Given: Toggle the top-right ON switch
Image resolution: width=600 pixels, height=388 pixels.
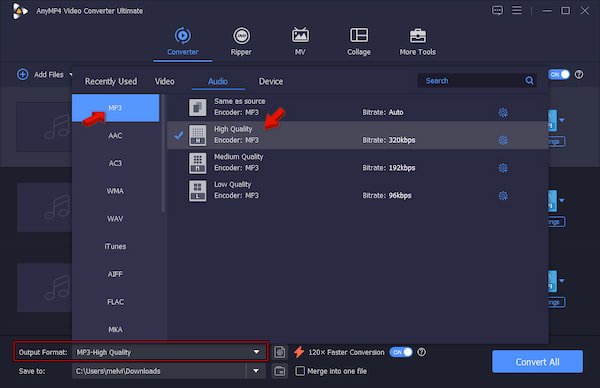Looking at the screenshot, I should tap(559, 74).
